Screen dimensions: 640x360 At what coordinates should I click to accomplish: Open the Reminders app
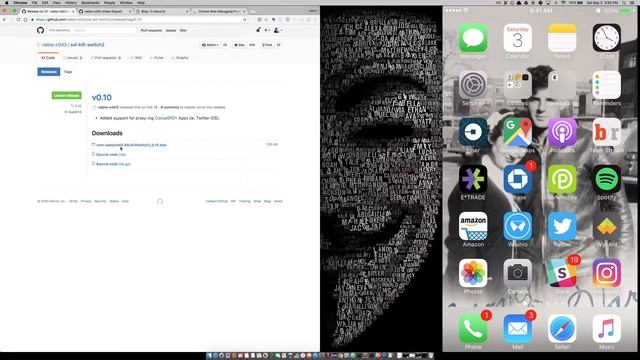pos(607,85)
